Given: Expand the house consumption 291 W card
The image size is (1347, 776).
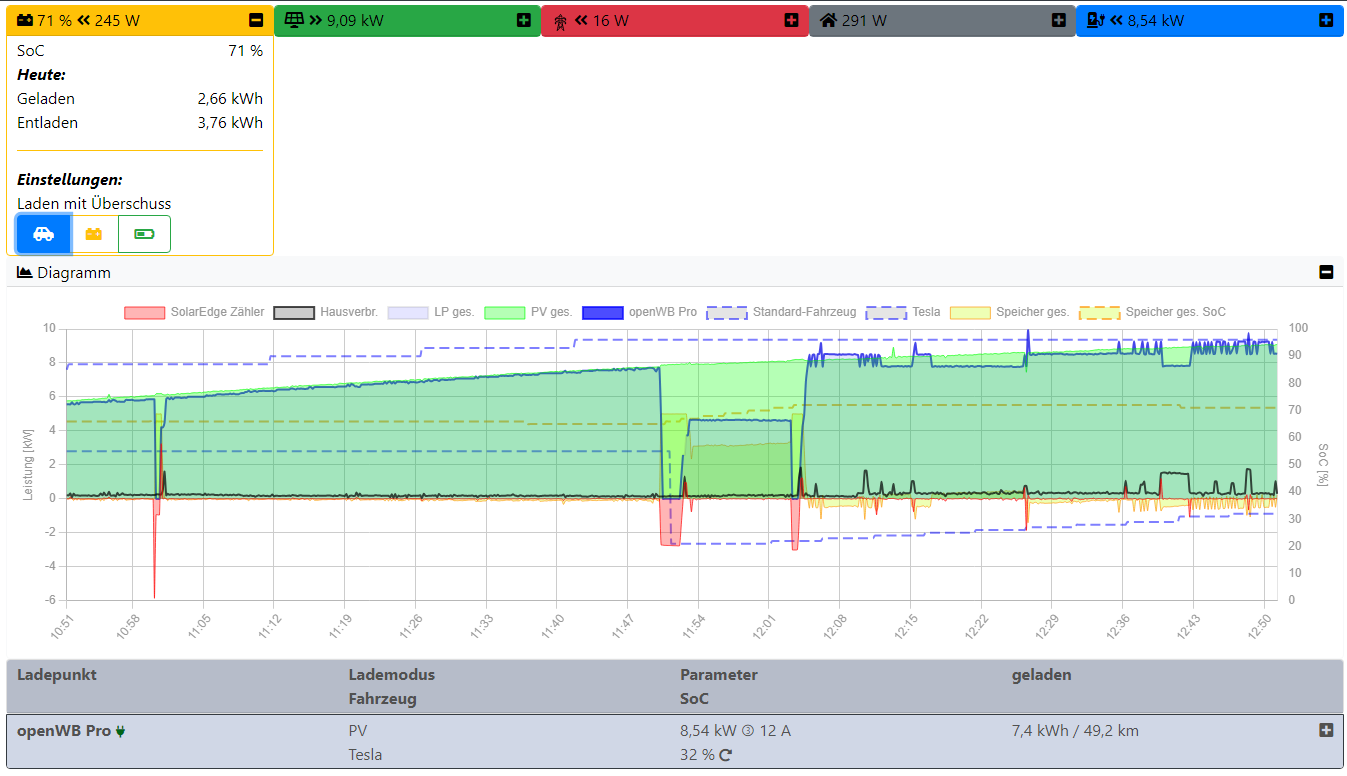Looking at the screenshot, I should [1059, 20].
